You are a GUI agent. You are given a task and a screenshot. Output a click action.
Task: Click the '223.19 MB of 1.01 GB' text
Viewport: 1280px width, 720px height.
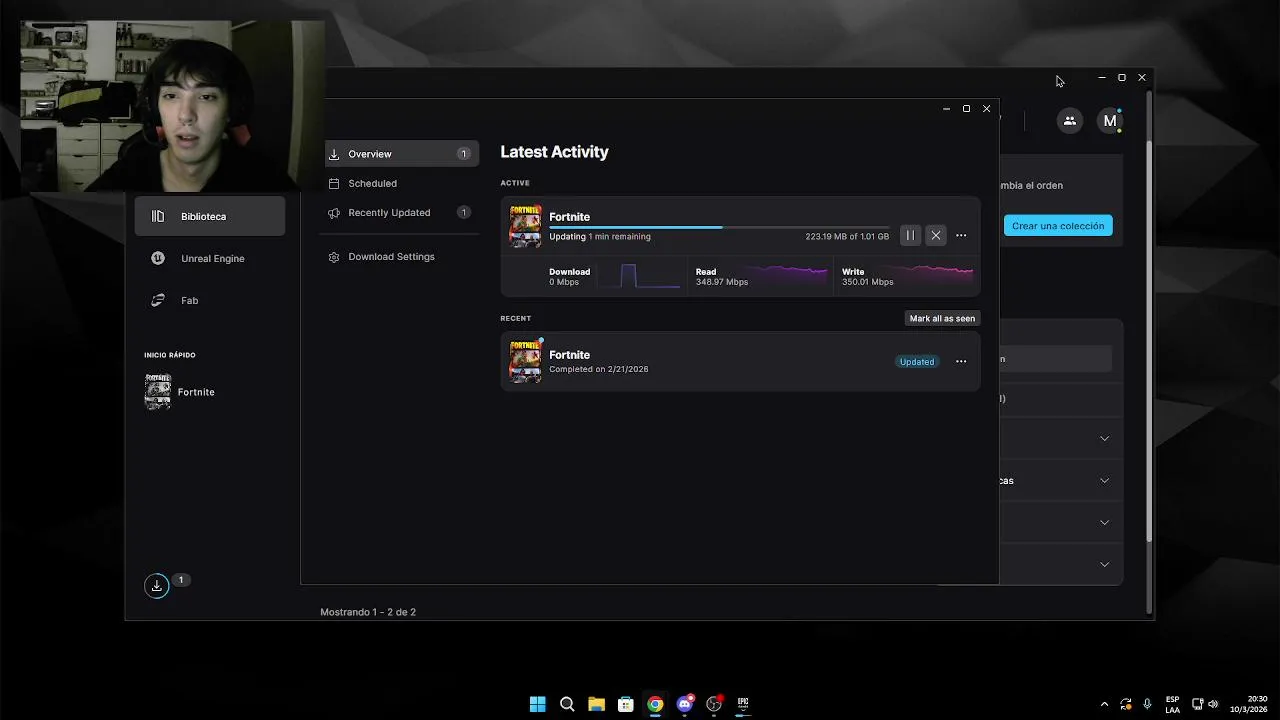[847, 237]
